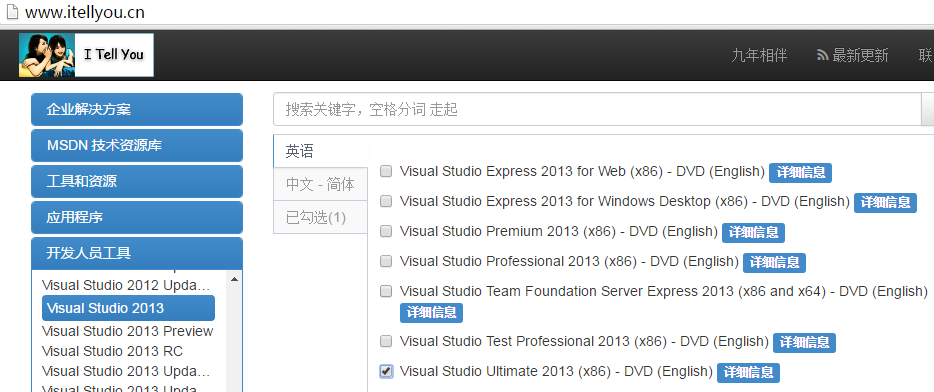Switch to the 中文 - 简体 tab
The height and width of the screenshot is (392, 934).
tap(320, 184)
